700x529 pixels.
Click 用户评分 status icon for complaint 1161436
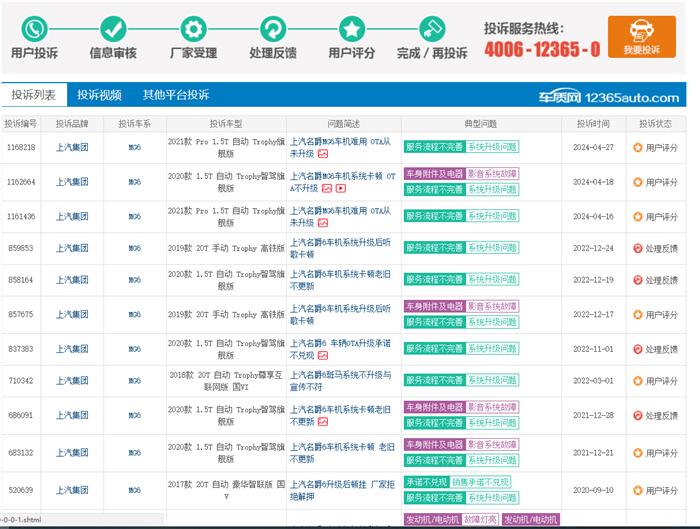[x=638, y=217]
